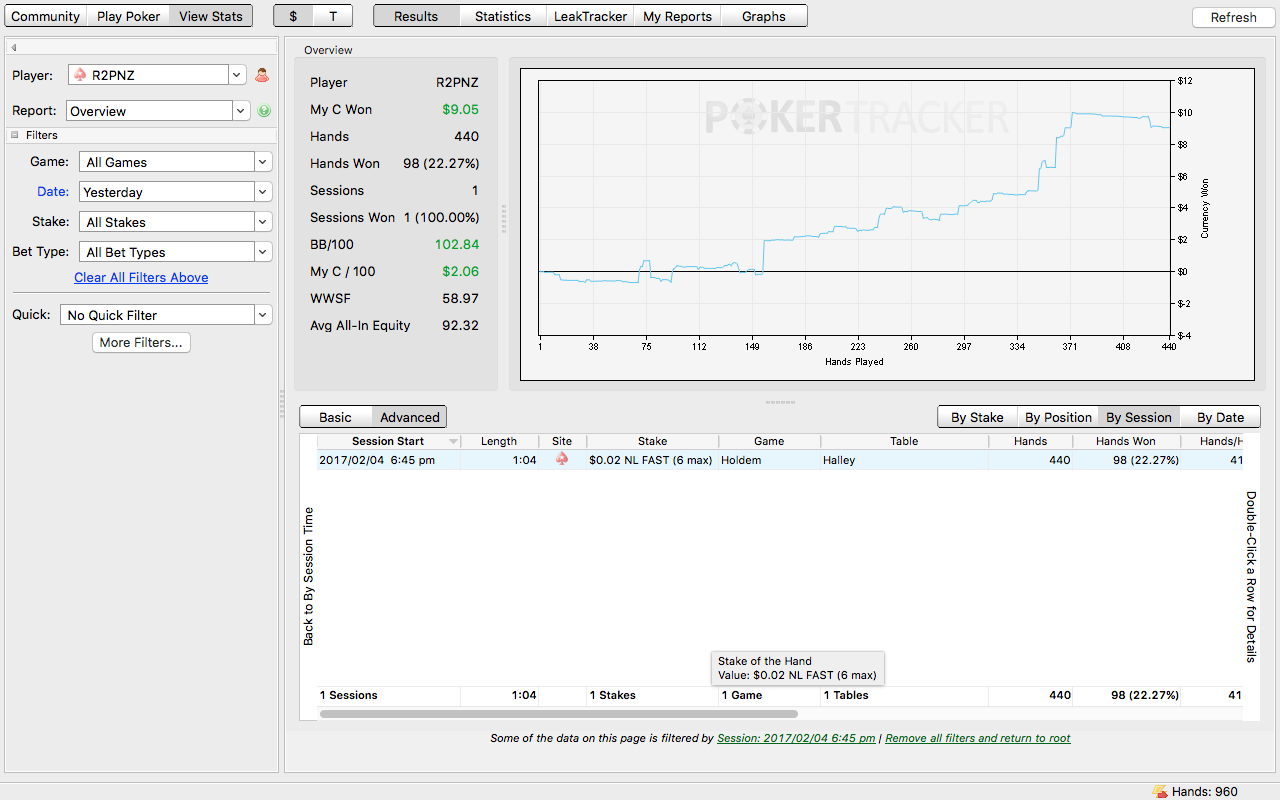Click the BB/100 value 102.84

click(x=457, y=244)
